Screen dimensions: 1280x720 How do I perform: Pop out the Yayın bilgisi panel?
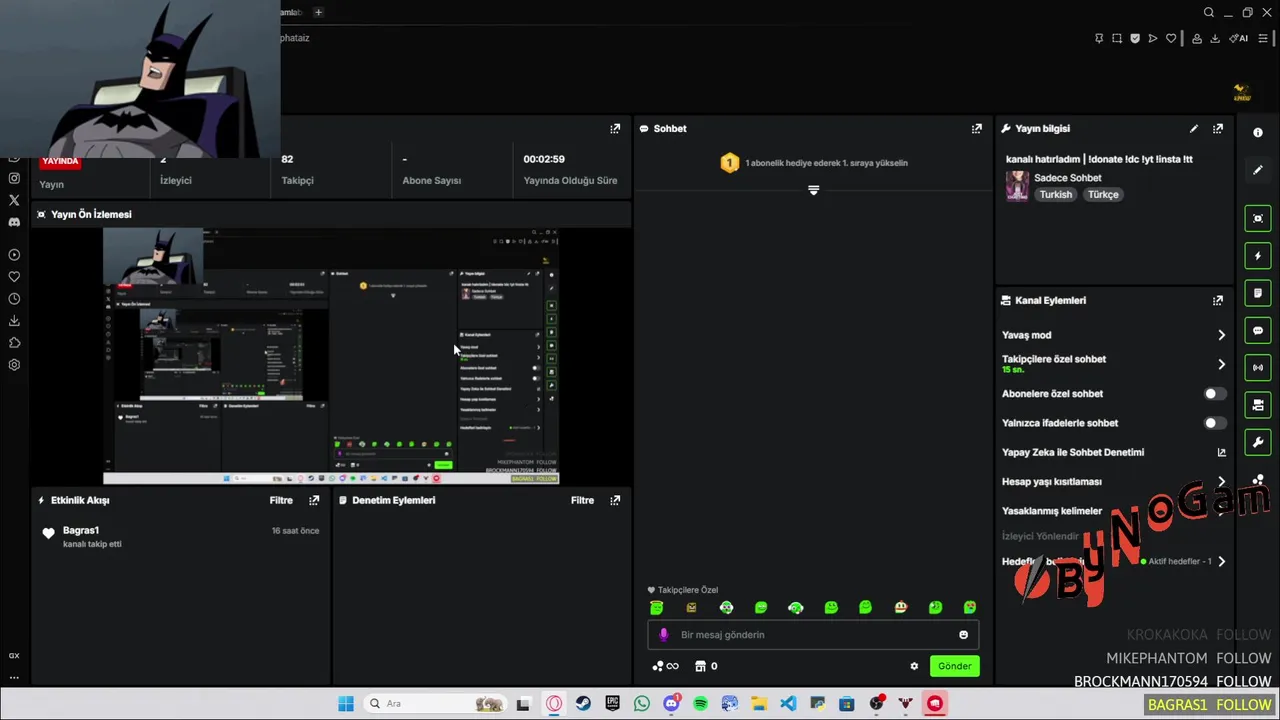pyautogui.click(x=1218, y=128)
